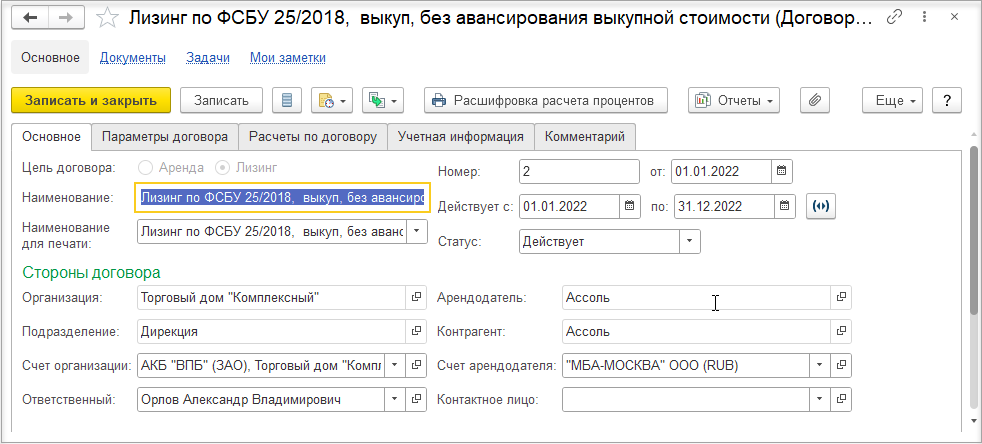Open the Документы link
The width and height of the screenshot is (982, 444).
pyautogui.click(x=133, y=58)
